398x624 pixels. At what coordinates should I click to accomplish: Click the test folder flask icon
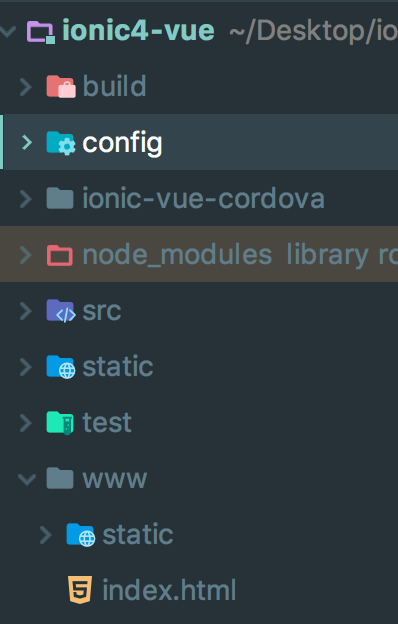[60, 423]
